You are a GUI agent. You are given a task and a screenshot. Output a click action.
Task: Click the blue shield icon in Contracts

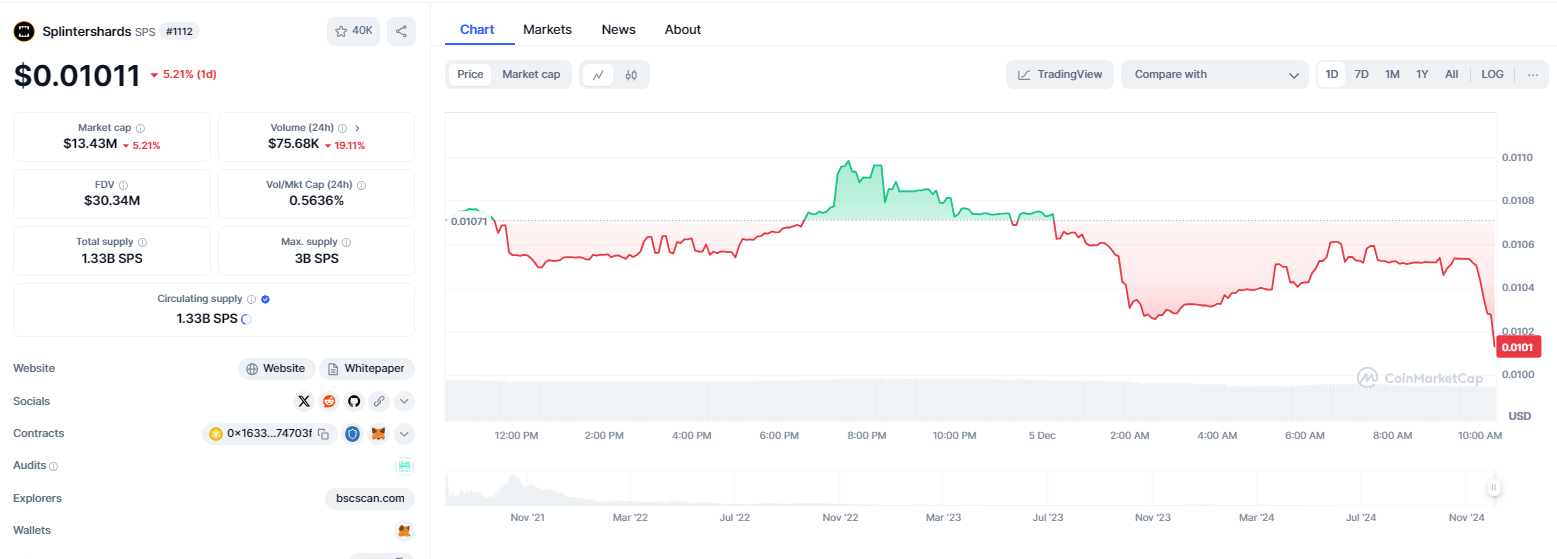pyautogui.click(x=353, y=434)
